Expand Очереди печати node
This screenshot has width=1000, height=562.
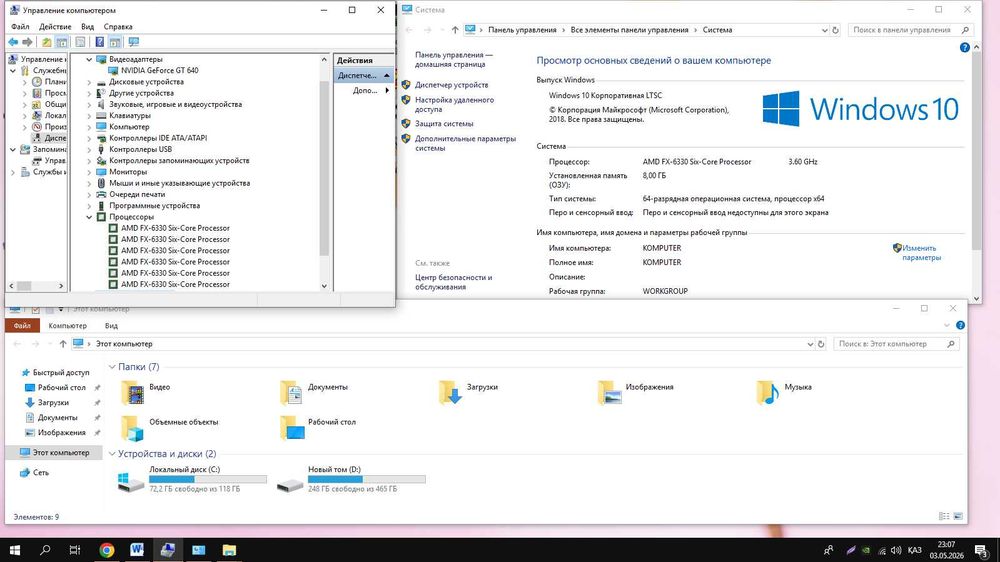tap(89, 195)
